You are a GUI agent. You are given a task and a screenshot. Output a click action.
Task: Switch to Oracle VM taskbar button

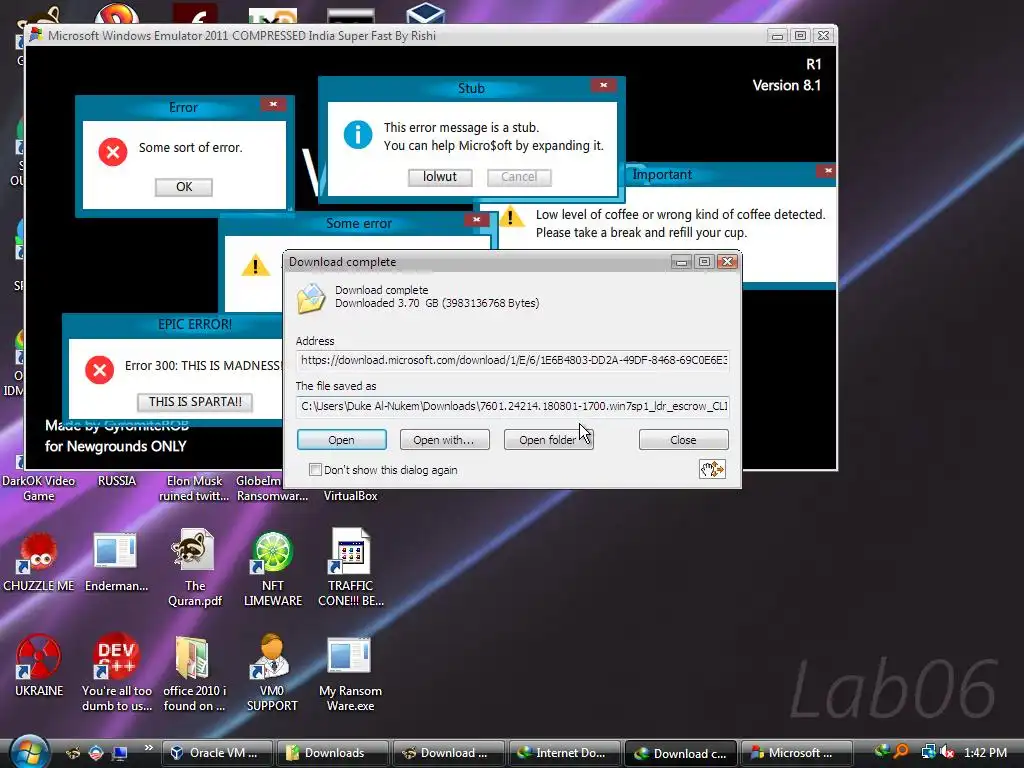click(x=216, y=753)
